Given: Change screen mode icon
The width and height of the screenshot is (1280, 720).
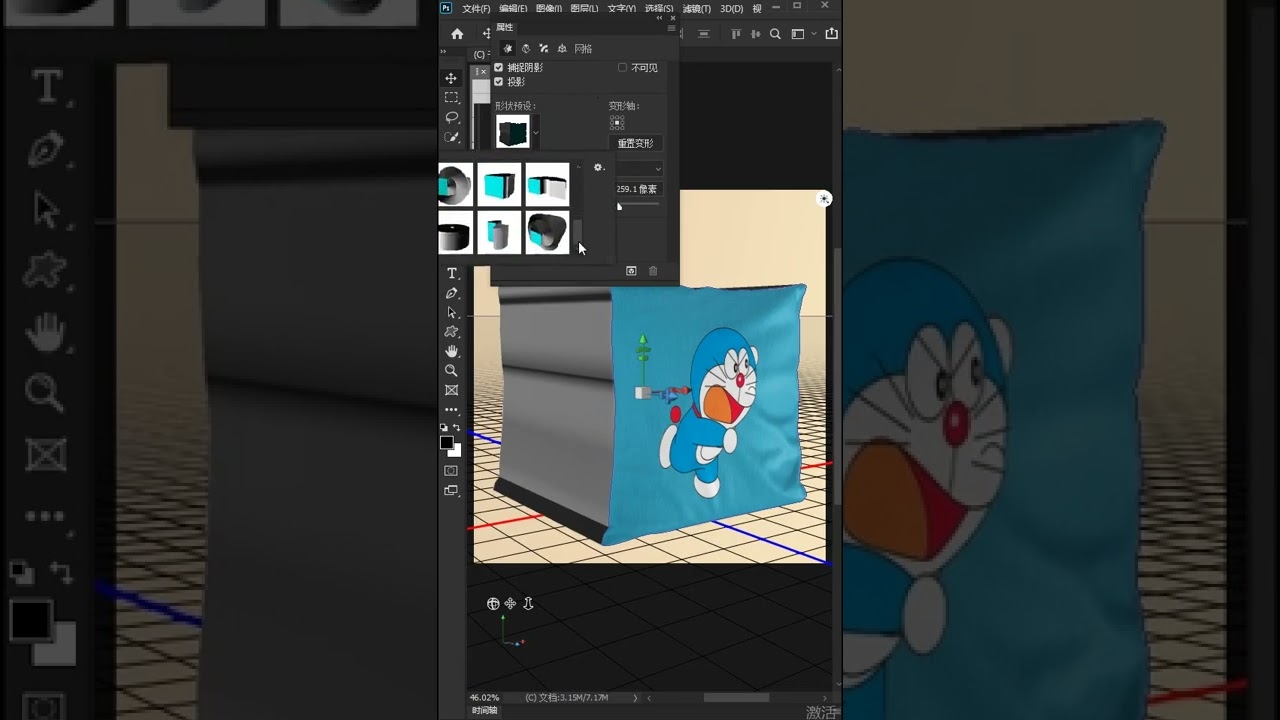Looking at the screenshot, I should tap(452, 491).
